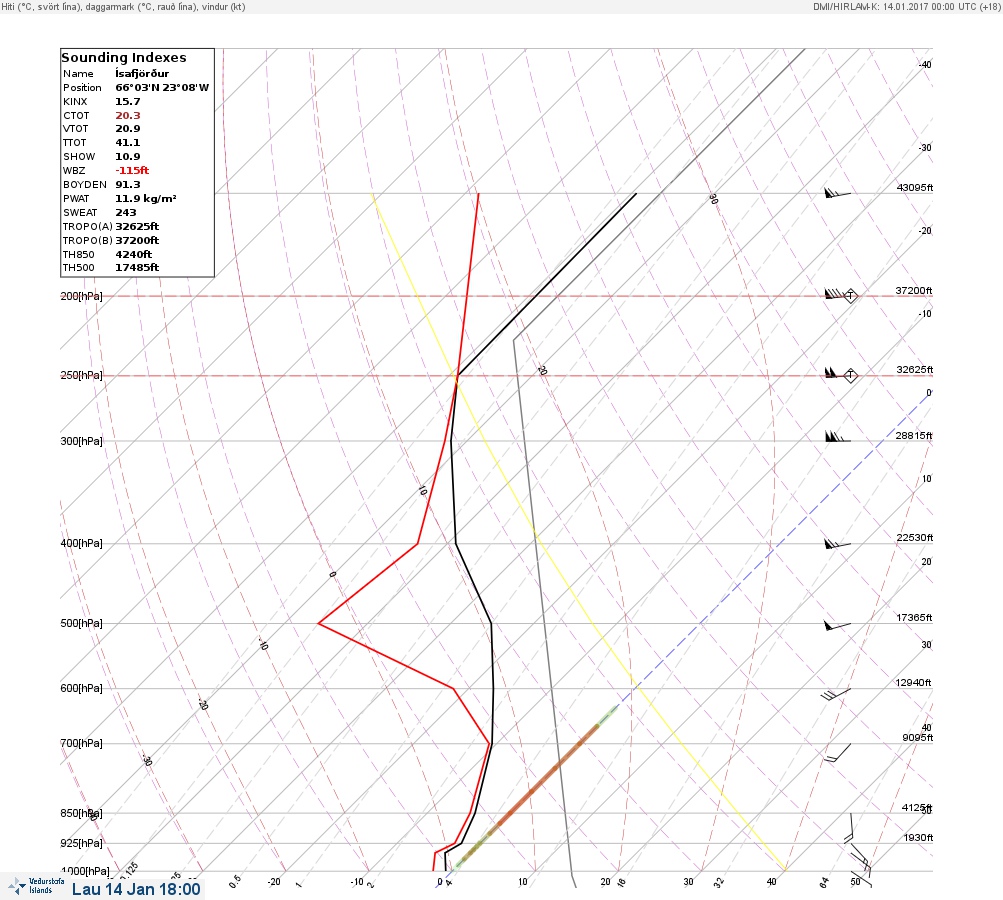Click the red CTOT value 20.3

(127, 116)
